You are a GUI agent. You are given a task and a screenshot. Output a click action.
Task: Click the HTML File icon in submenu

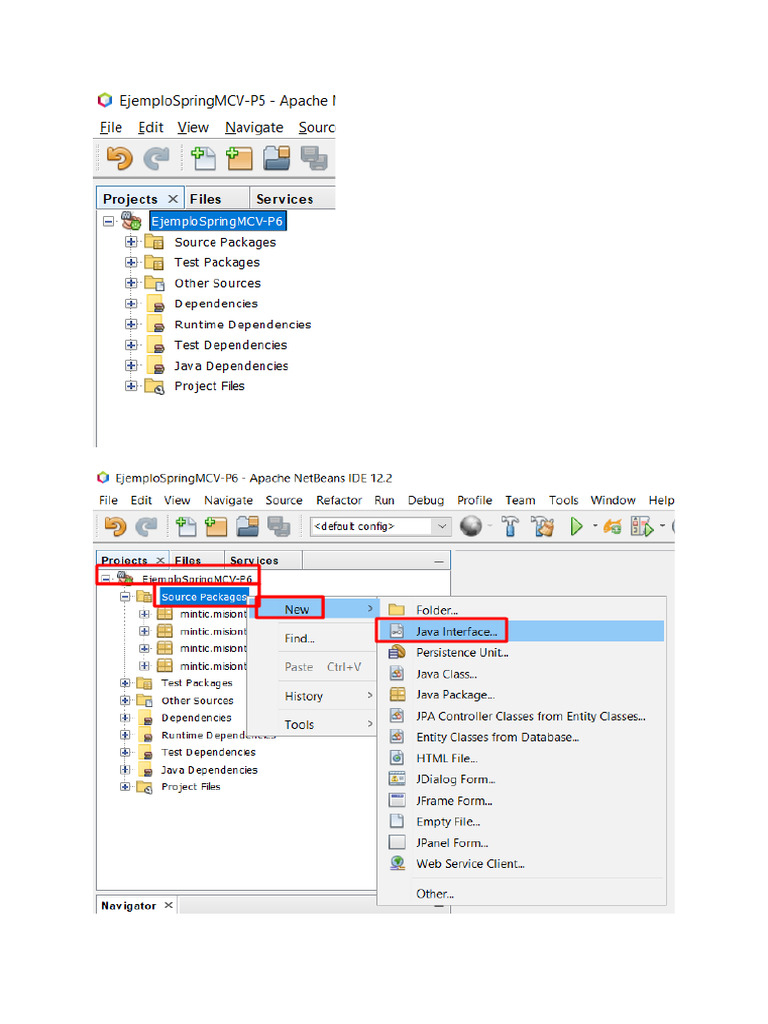pyautogui.click(x=396, y=758)
